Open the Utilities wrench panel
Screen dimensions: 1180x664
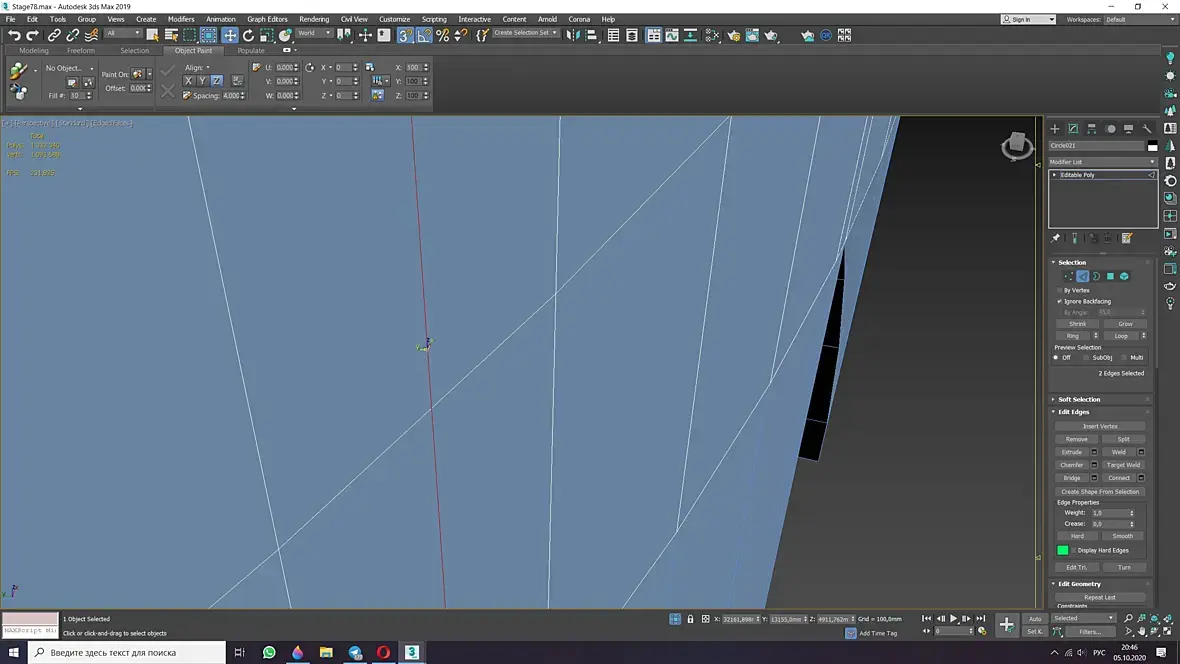[1147, 129]
